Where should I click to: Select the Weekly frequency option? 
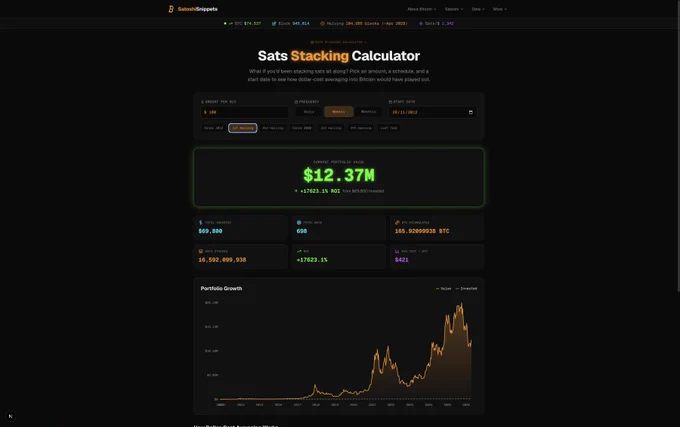tap(339, 112)
